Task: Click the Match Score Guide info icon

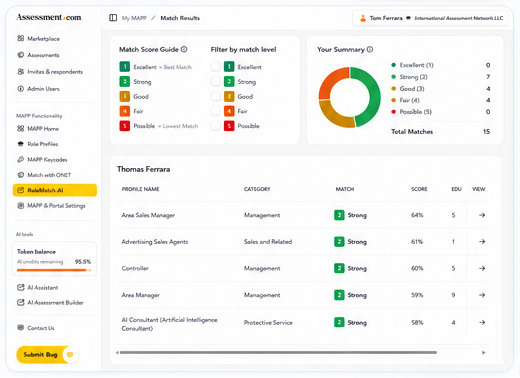Action: (184, 49)
